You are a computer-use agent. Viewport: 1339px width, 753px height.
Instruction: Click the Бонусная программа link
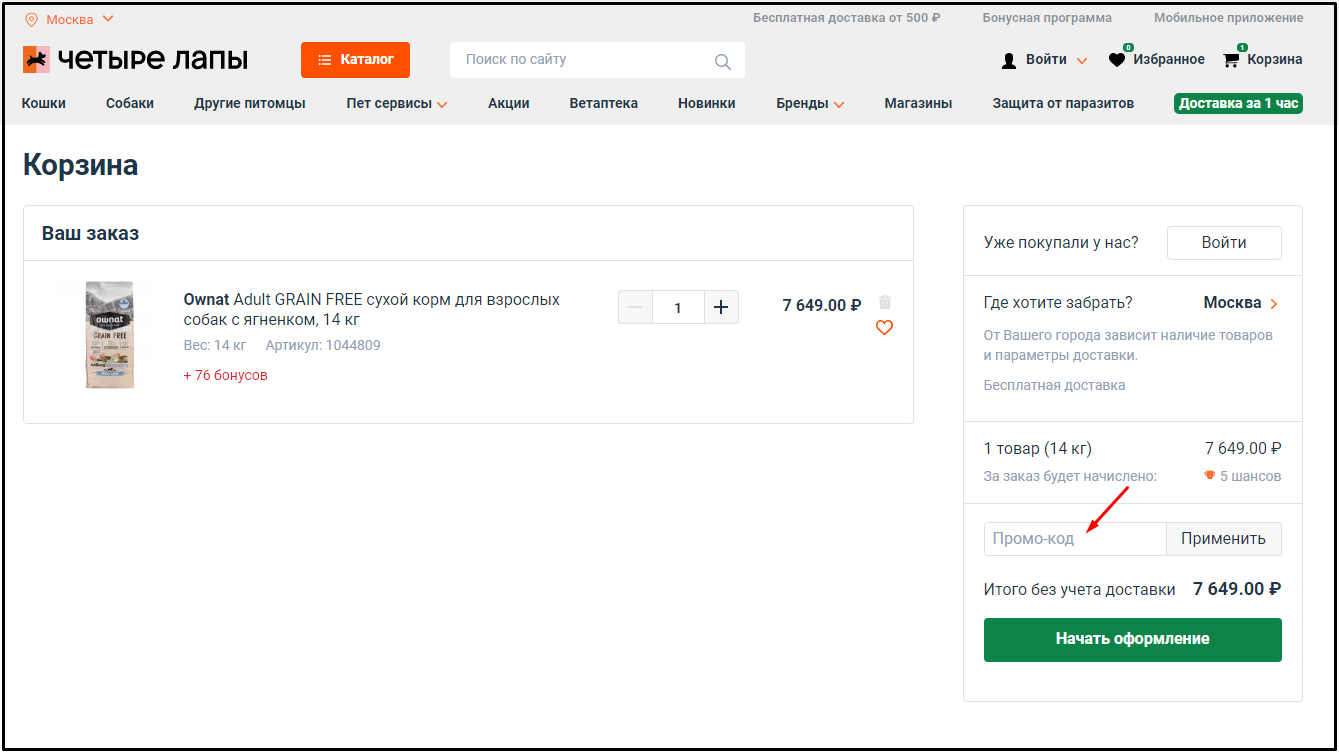pyautogui.click(x=1047, y=18)
